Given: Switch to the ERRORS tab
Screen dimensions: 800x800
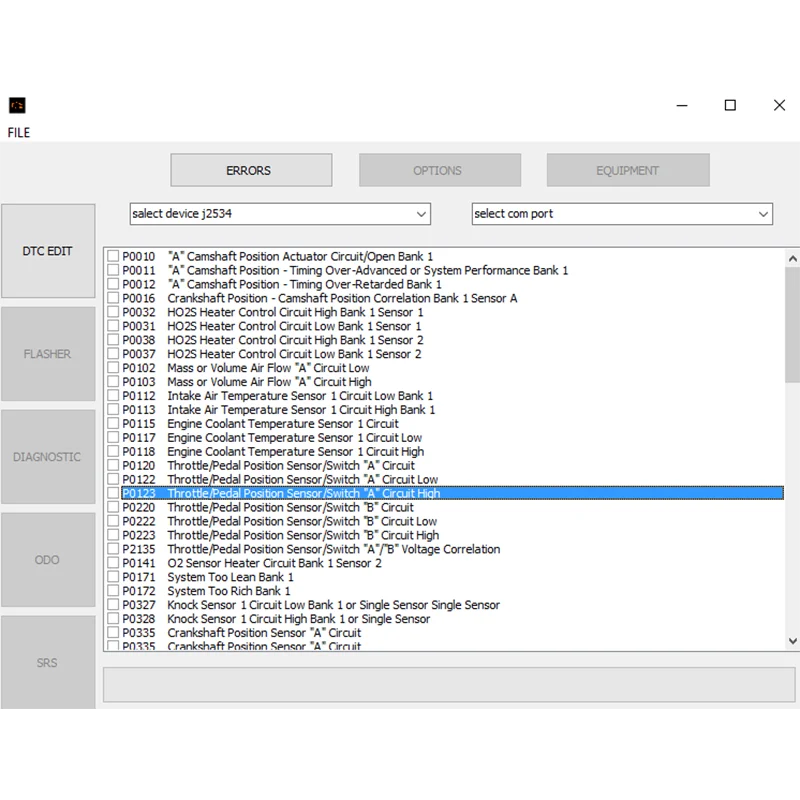Looking at the screenshot, I should (250, 170).
